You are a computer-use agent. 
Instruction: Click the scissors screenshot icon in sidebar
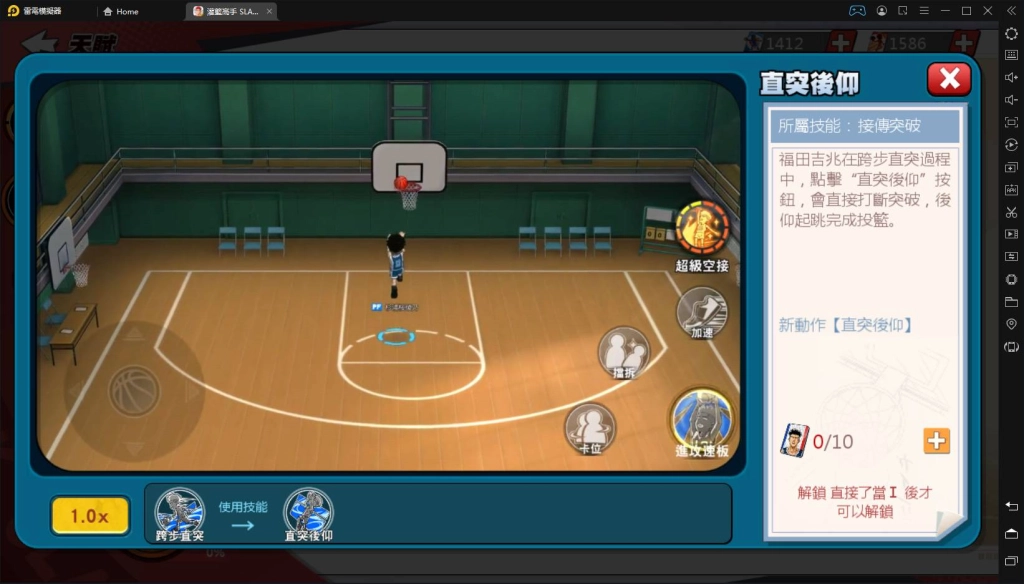(x=1011, y=212)
